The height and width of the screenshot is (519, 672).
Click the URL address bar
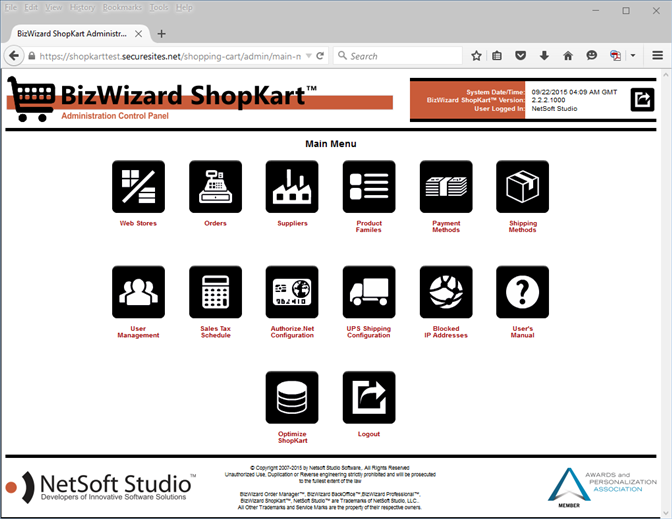click(x=170, y=56)
